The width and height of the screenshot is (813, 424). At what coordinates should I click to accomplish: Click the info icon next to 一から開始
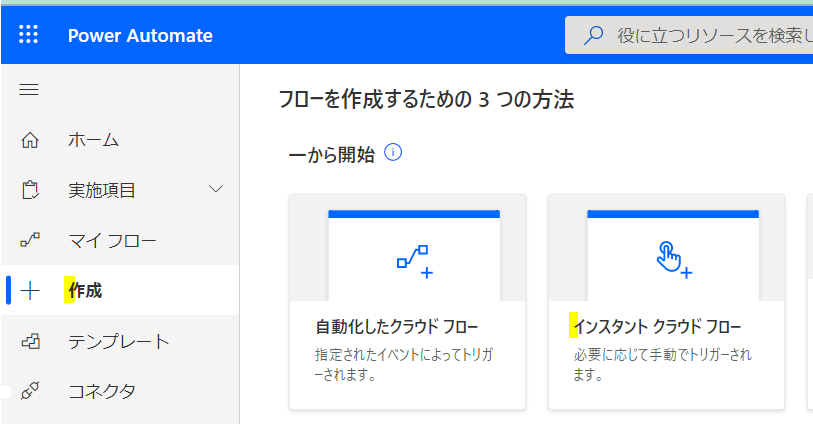pos(393,153)
